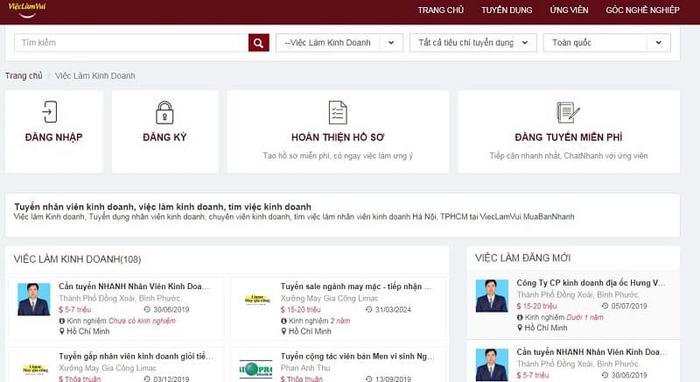Click the avatar photo on the Cần tuyển NHANH card in Việc Làm Kinh Doanh
This screenshot has width=700, height=382.
point(34,299)
